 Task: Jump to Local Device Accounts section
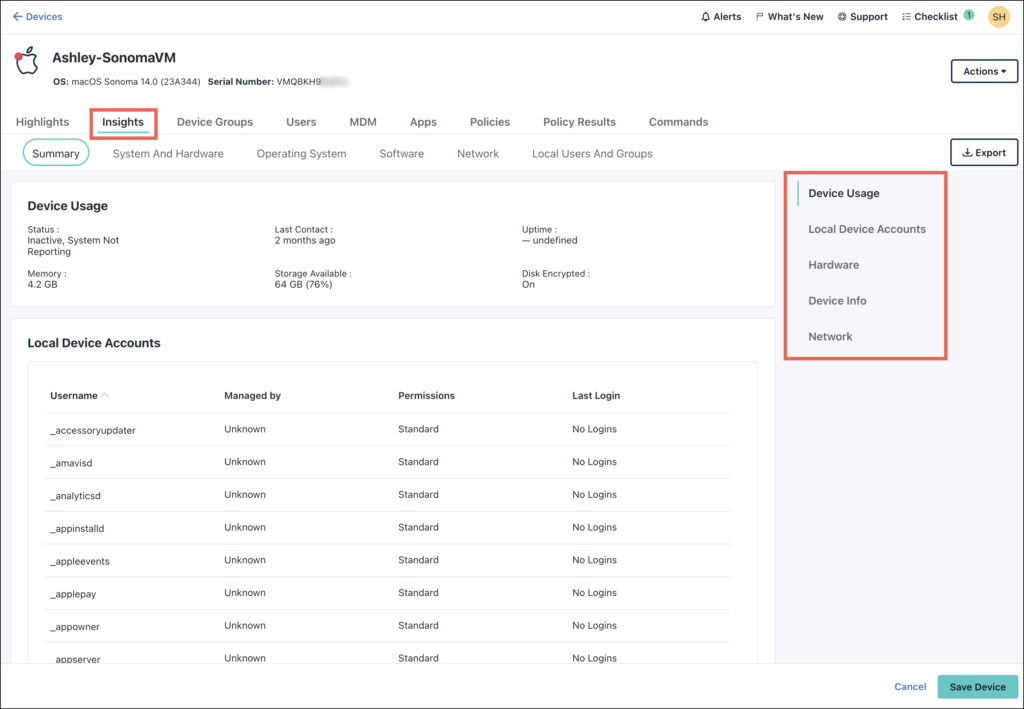867,229
